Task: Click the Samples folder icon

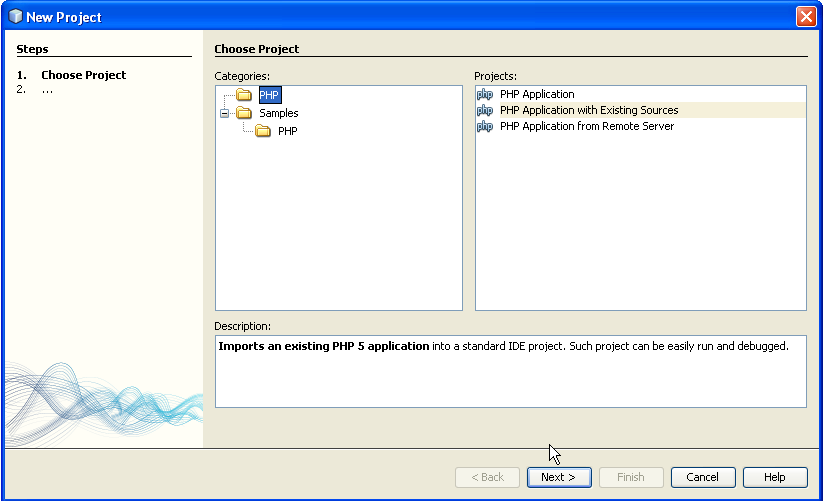Action: tap(244, 113)
